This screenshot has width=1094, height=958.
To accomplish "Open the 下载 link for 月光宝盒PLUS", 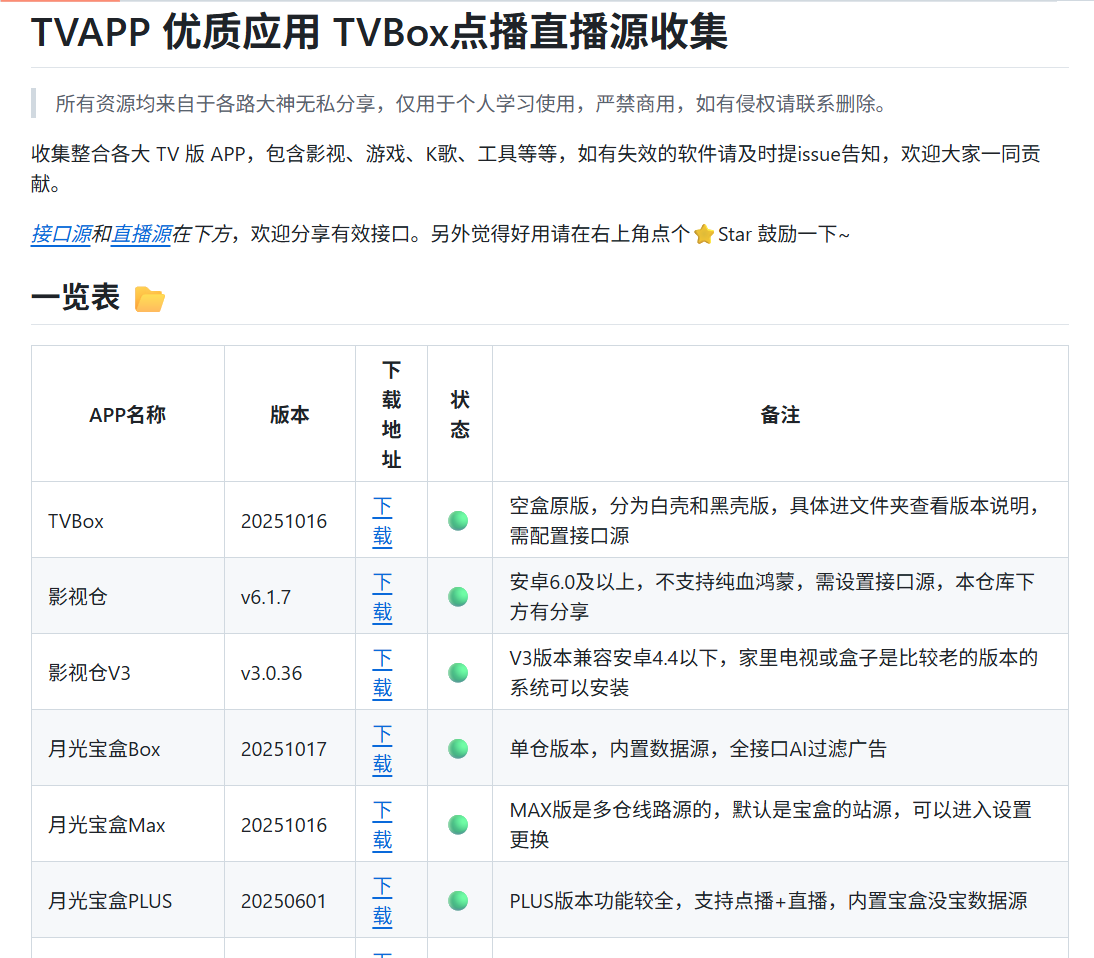I will [x=382, y=899].
